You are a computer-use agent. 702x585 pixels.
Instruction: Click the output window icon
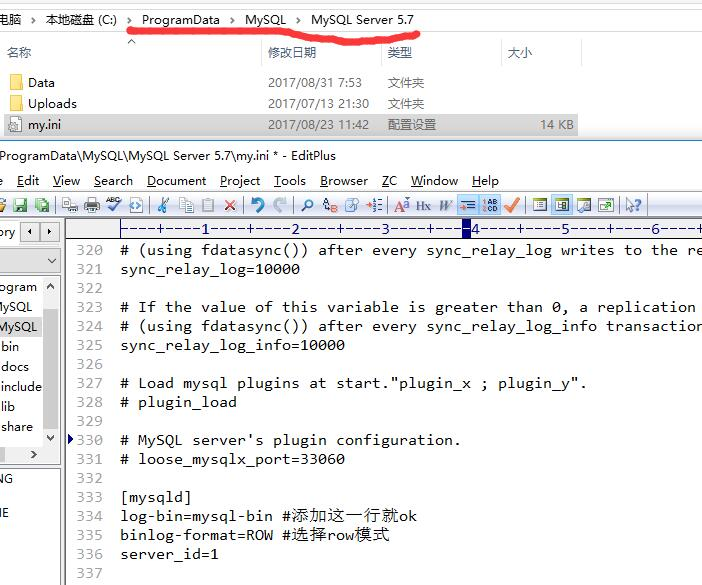point(584,205)
